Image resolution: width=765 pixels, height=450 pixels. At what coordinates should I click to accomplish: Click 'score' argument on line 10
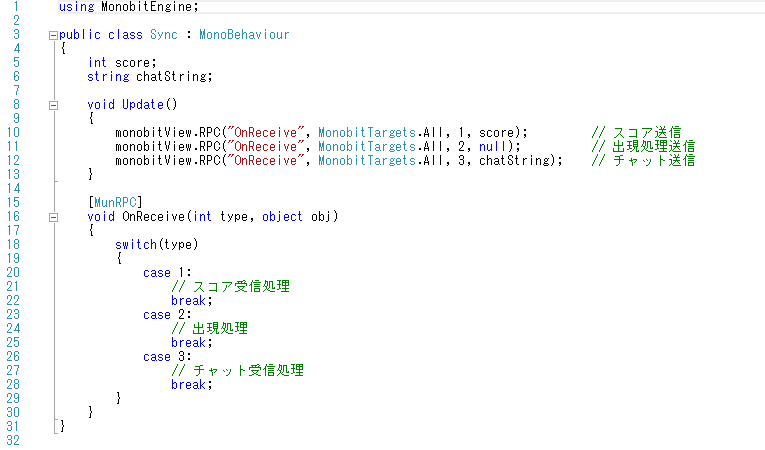[x=496, y=133]
